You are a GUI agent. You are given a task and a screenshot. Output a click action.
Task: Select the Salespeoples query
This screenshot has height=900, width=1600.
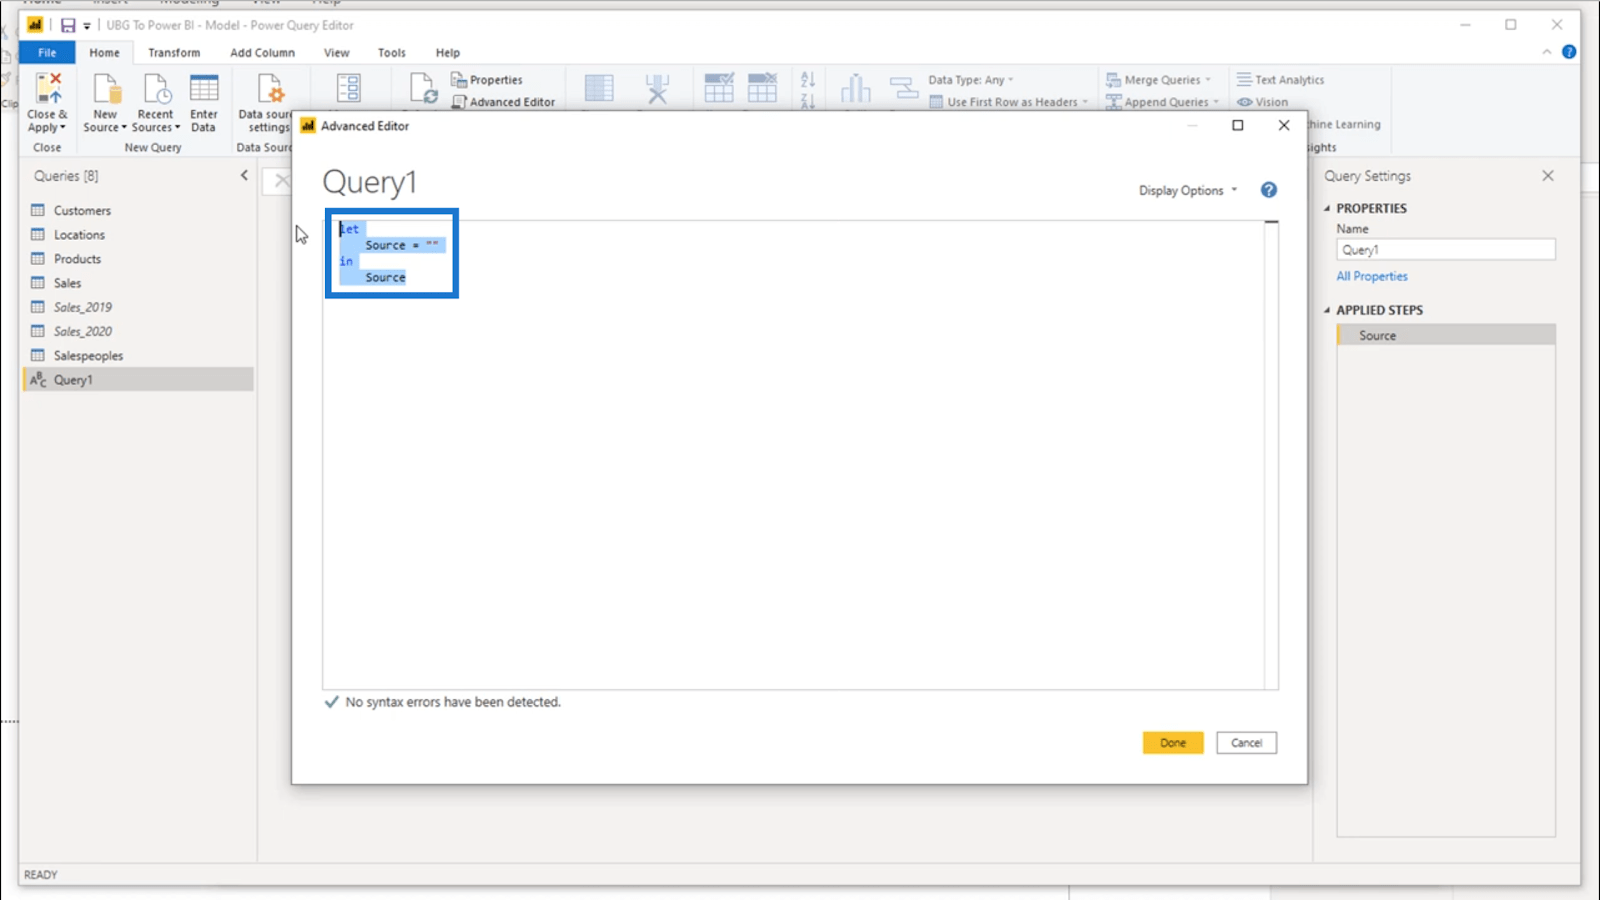point(138,356)
